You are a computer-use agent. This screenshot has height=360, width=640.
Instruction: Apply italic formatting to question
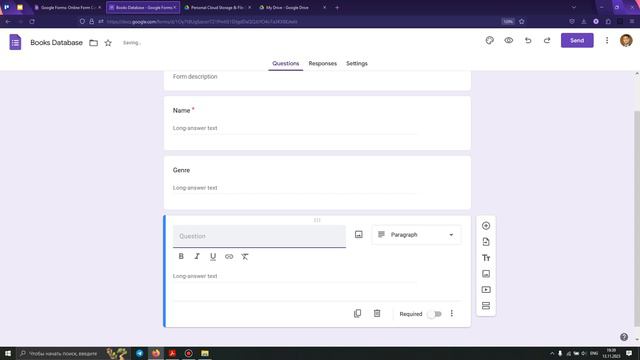197,256
